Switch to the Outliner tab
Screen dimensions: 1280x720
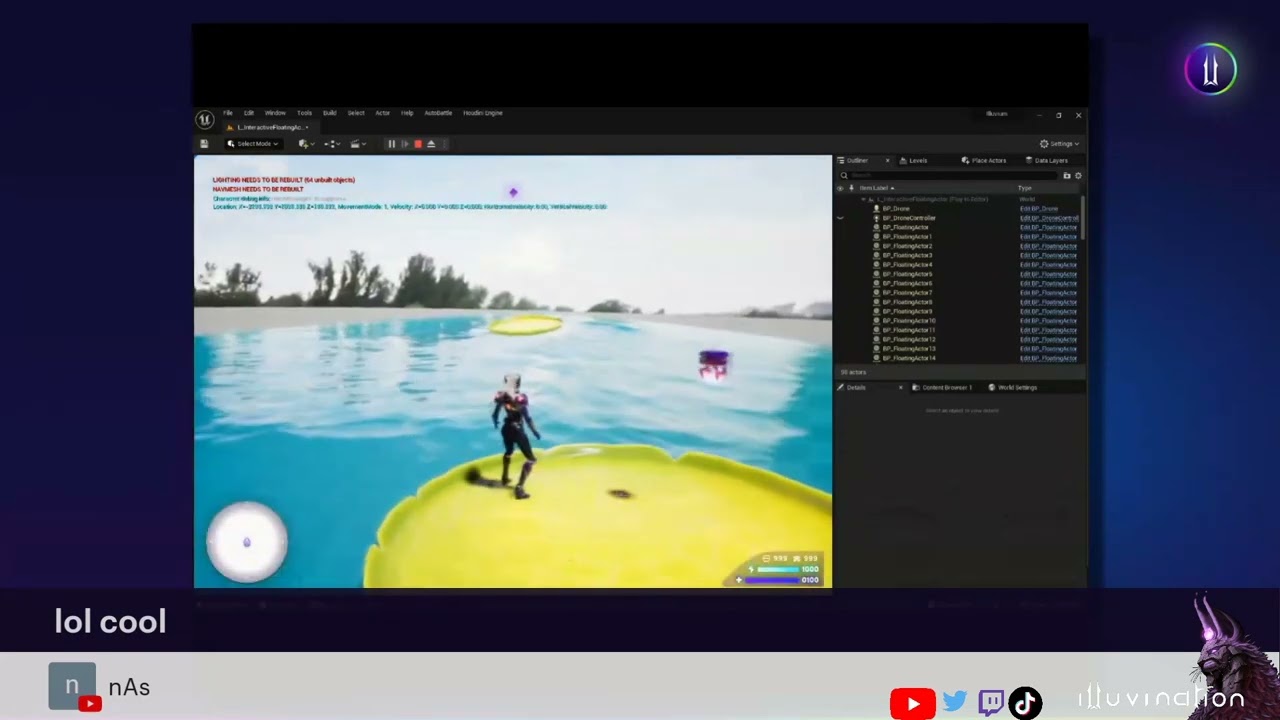(x=858, y=160)
